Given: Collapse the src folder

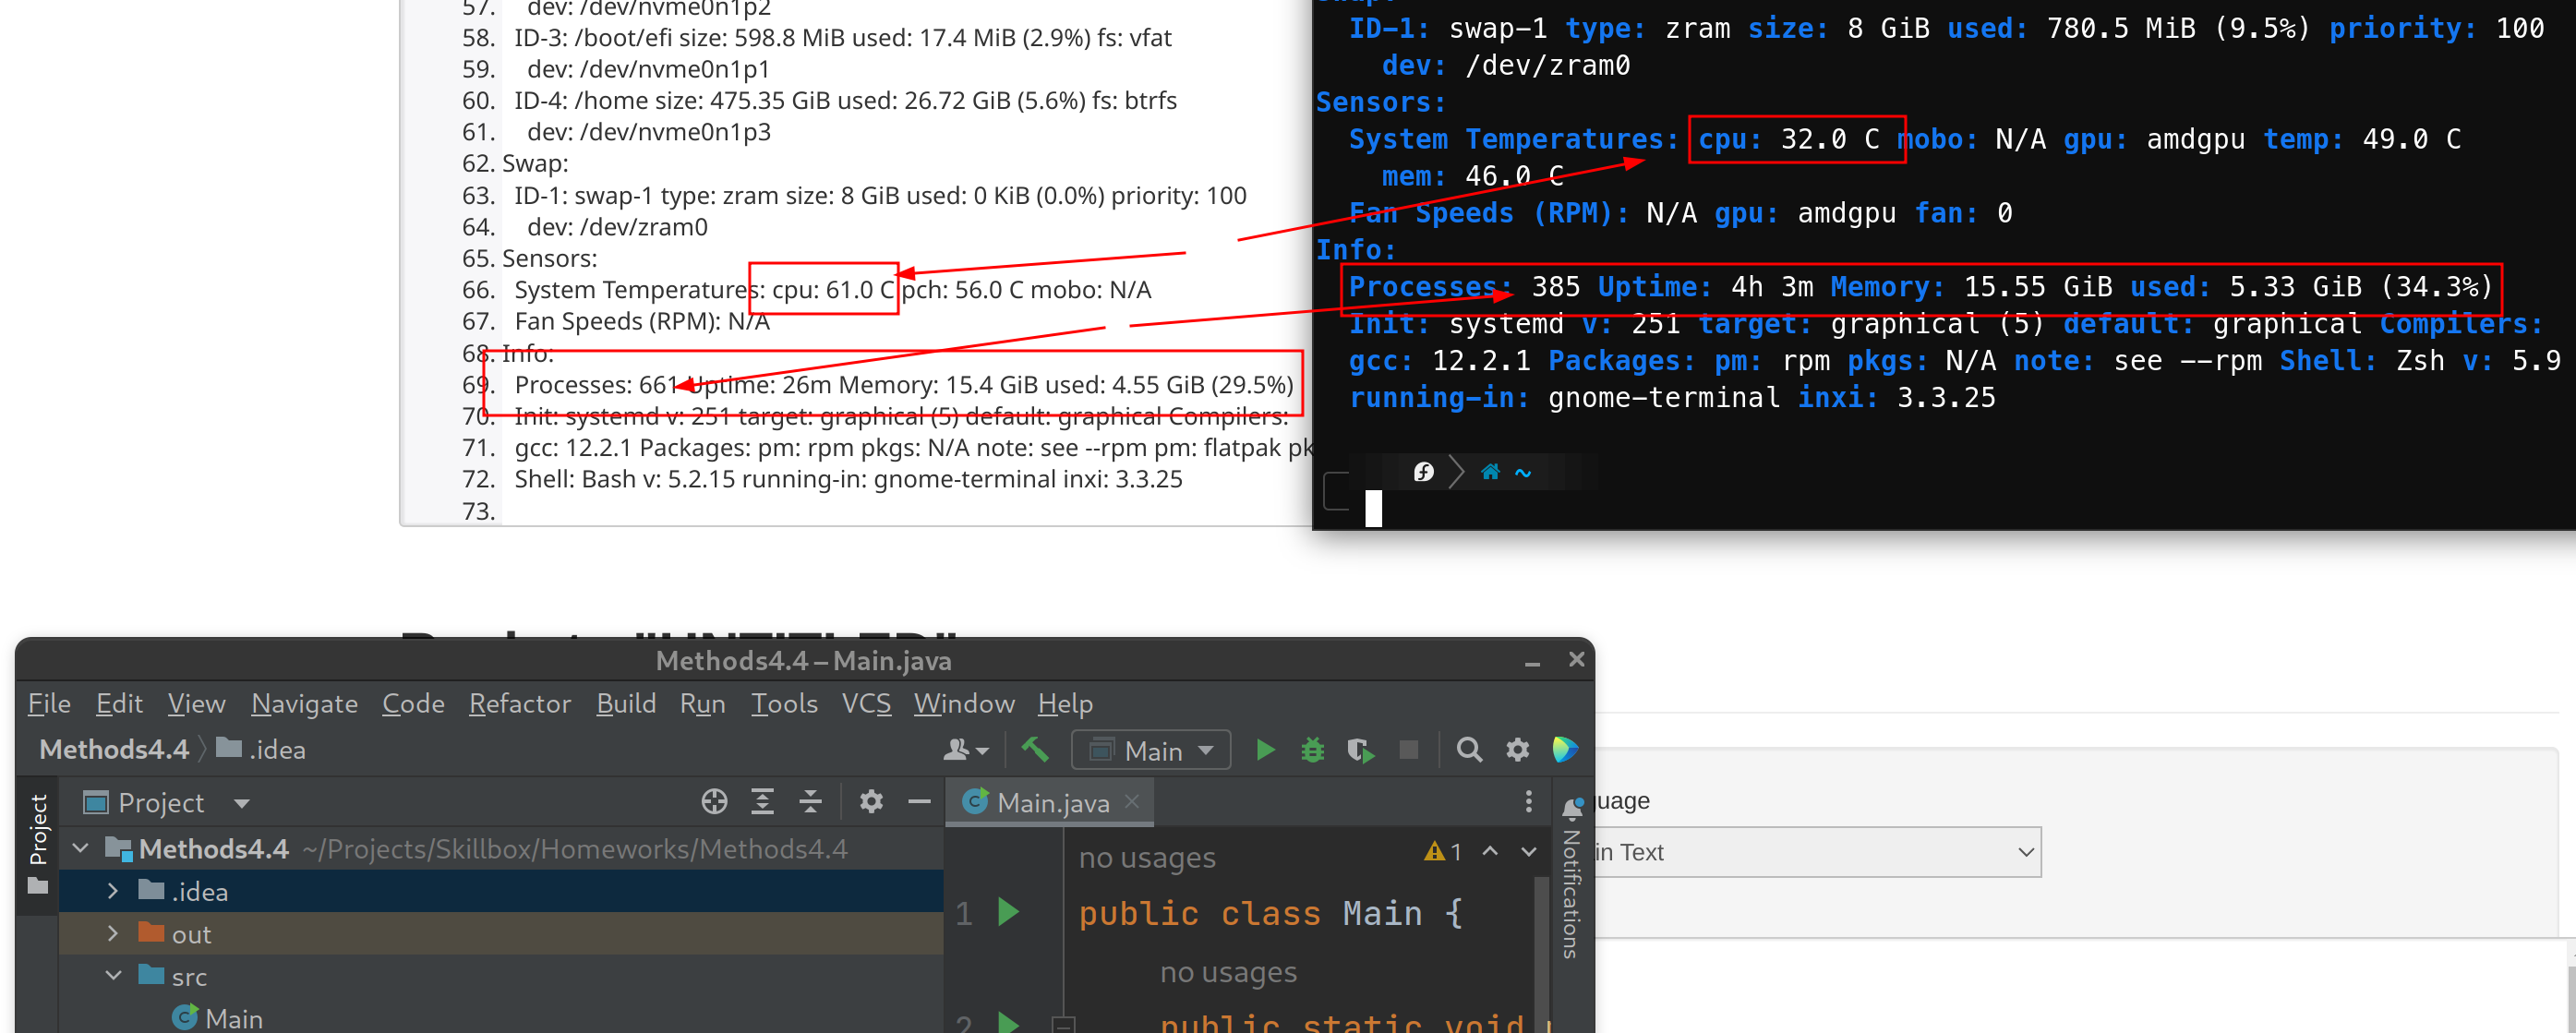Looking at the screenshot, I should pos(113,976).
